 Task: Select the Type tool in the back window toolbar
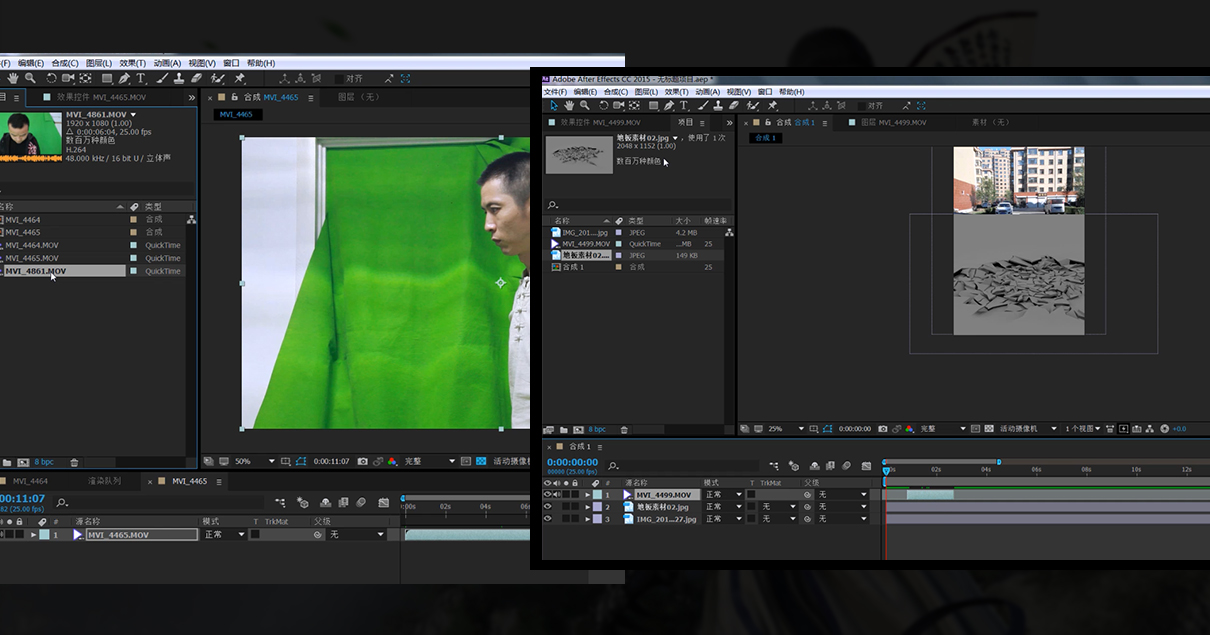141,78
